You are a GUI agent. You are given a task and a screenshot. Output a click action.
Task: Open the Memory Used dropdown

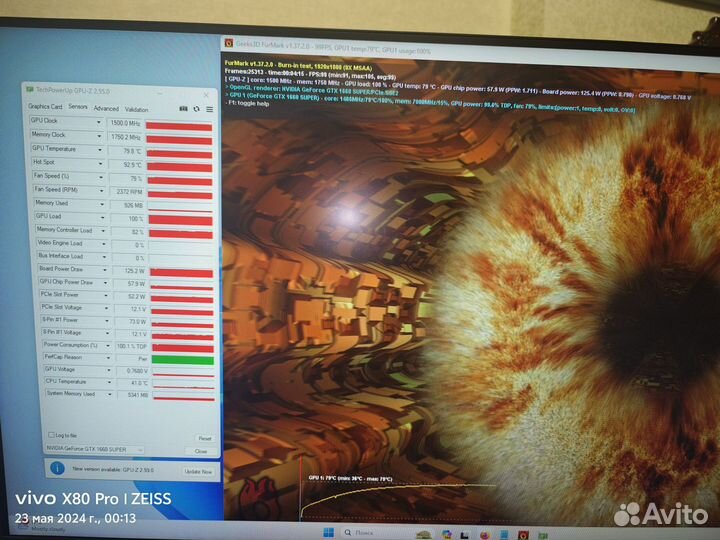point(102,204)
